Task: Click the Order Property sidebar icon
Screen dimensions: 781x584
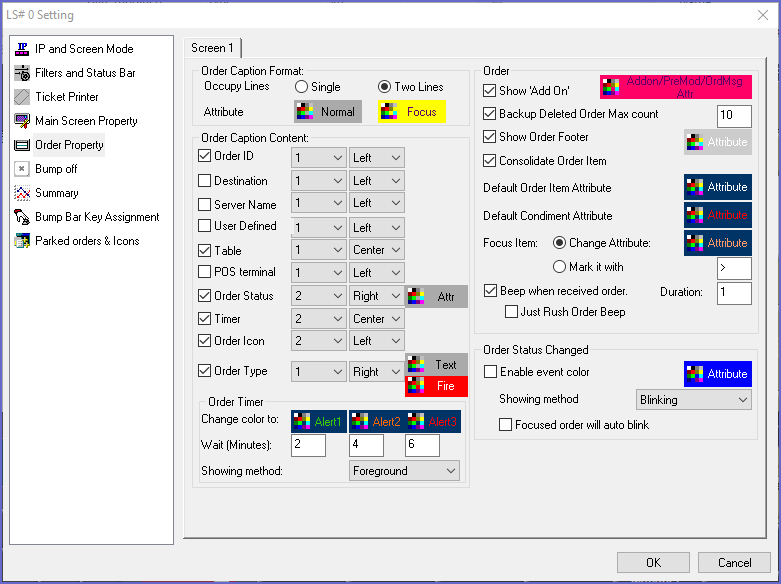Action: pos(22,145)
